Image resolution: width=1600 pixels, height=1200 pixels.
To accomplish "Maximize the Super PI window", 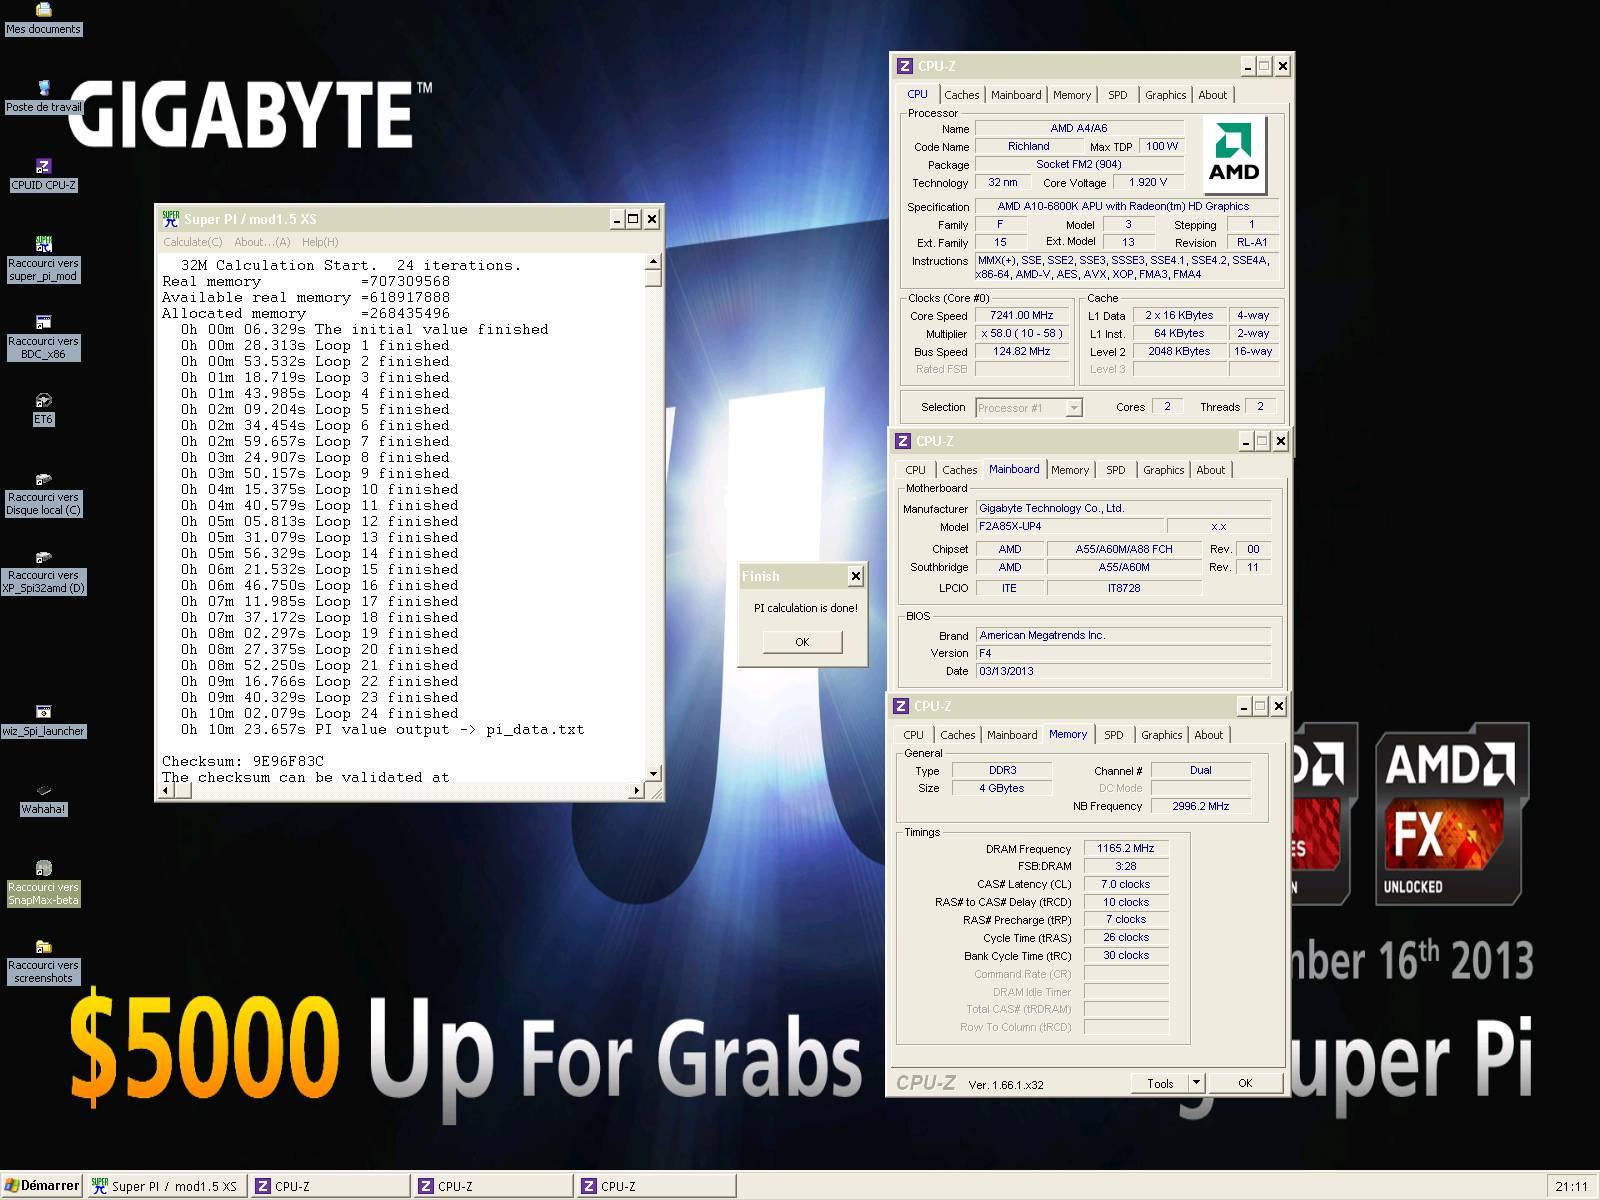I will pyautogui.click(x=633, y=219).
